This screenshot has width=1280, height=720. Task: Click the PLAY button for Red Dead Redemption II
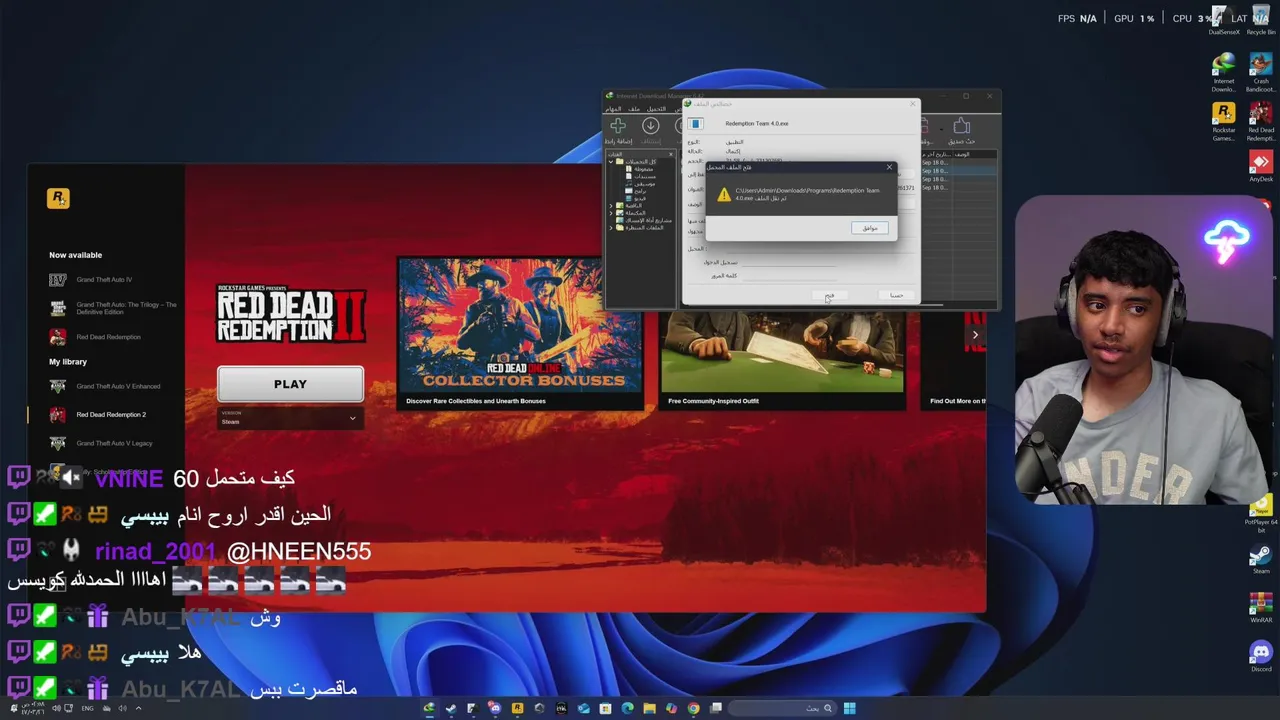[290, 384]
